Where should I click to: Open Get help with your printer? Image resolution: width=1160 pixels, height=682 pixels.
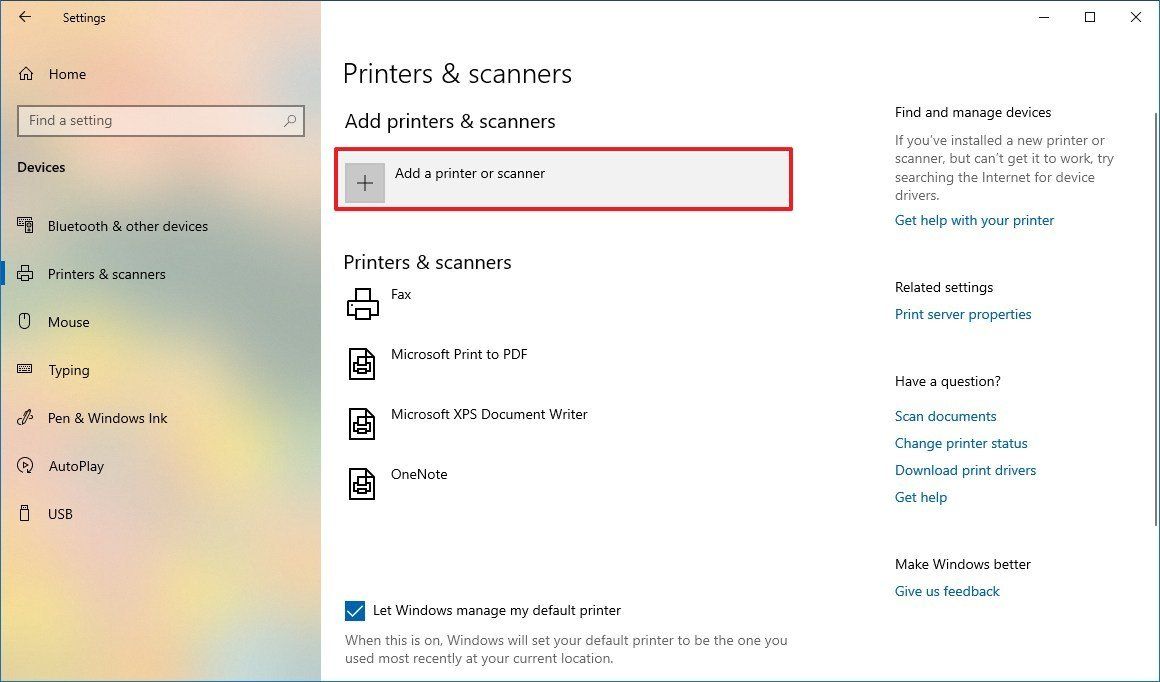click(x=974, y=220)
